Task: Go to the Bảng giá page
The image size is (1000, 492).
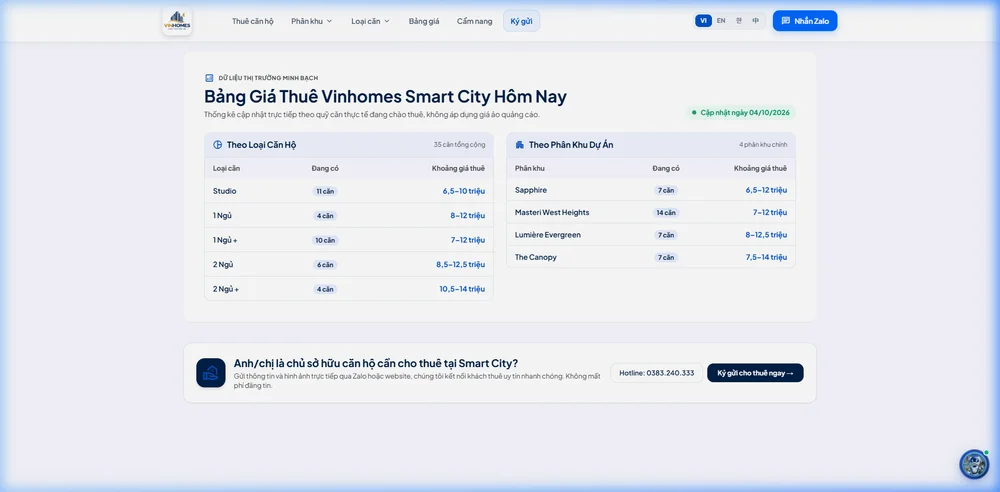Action: coord(424,21)
